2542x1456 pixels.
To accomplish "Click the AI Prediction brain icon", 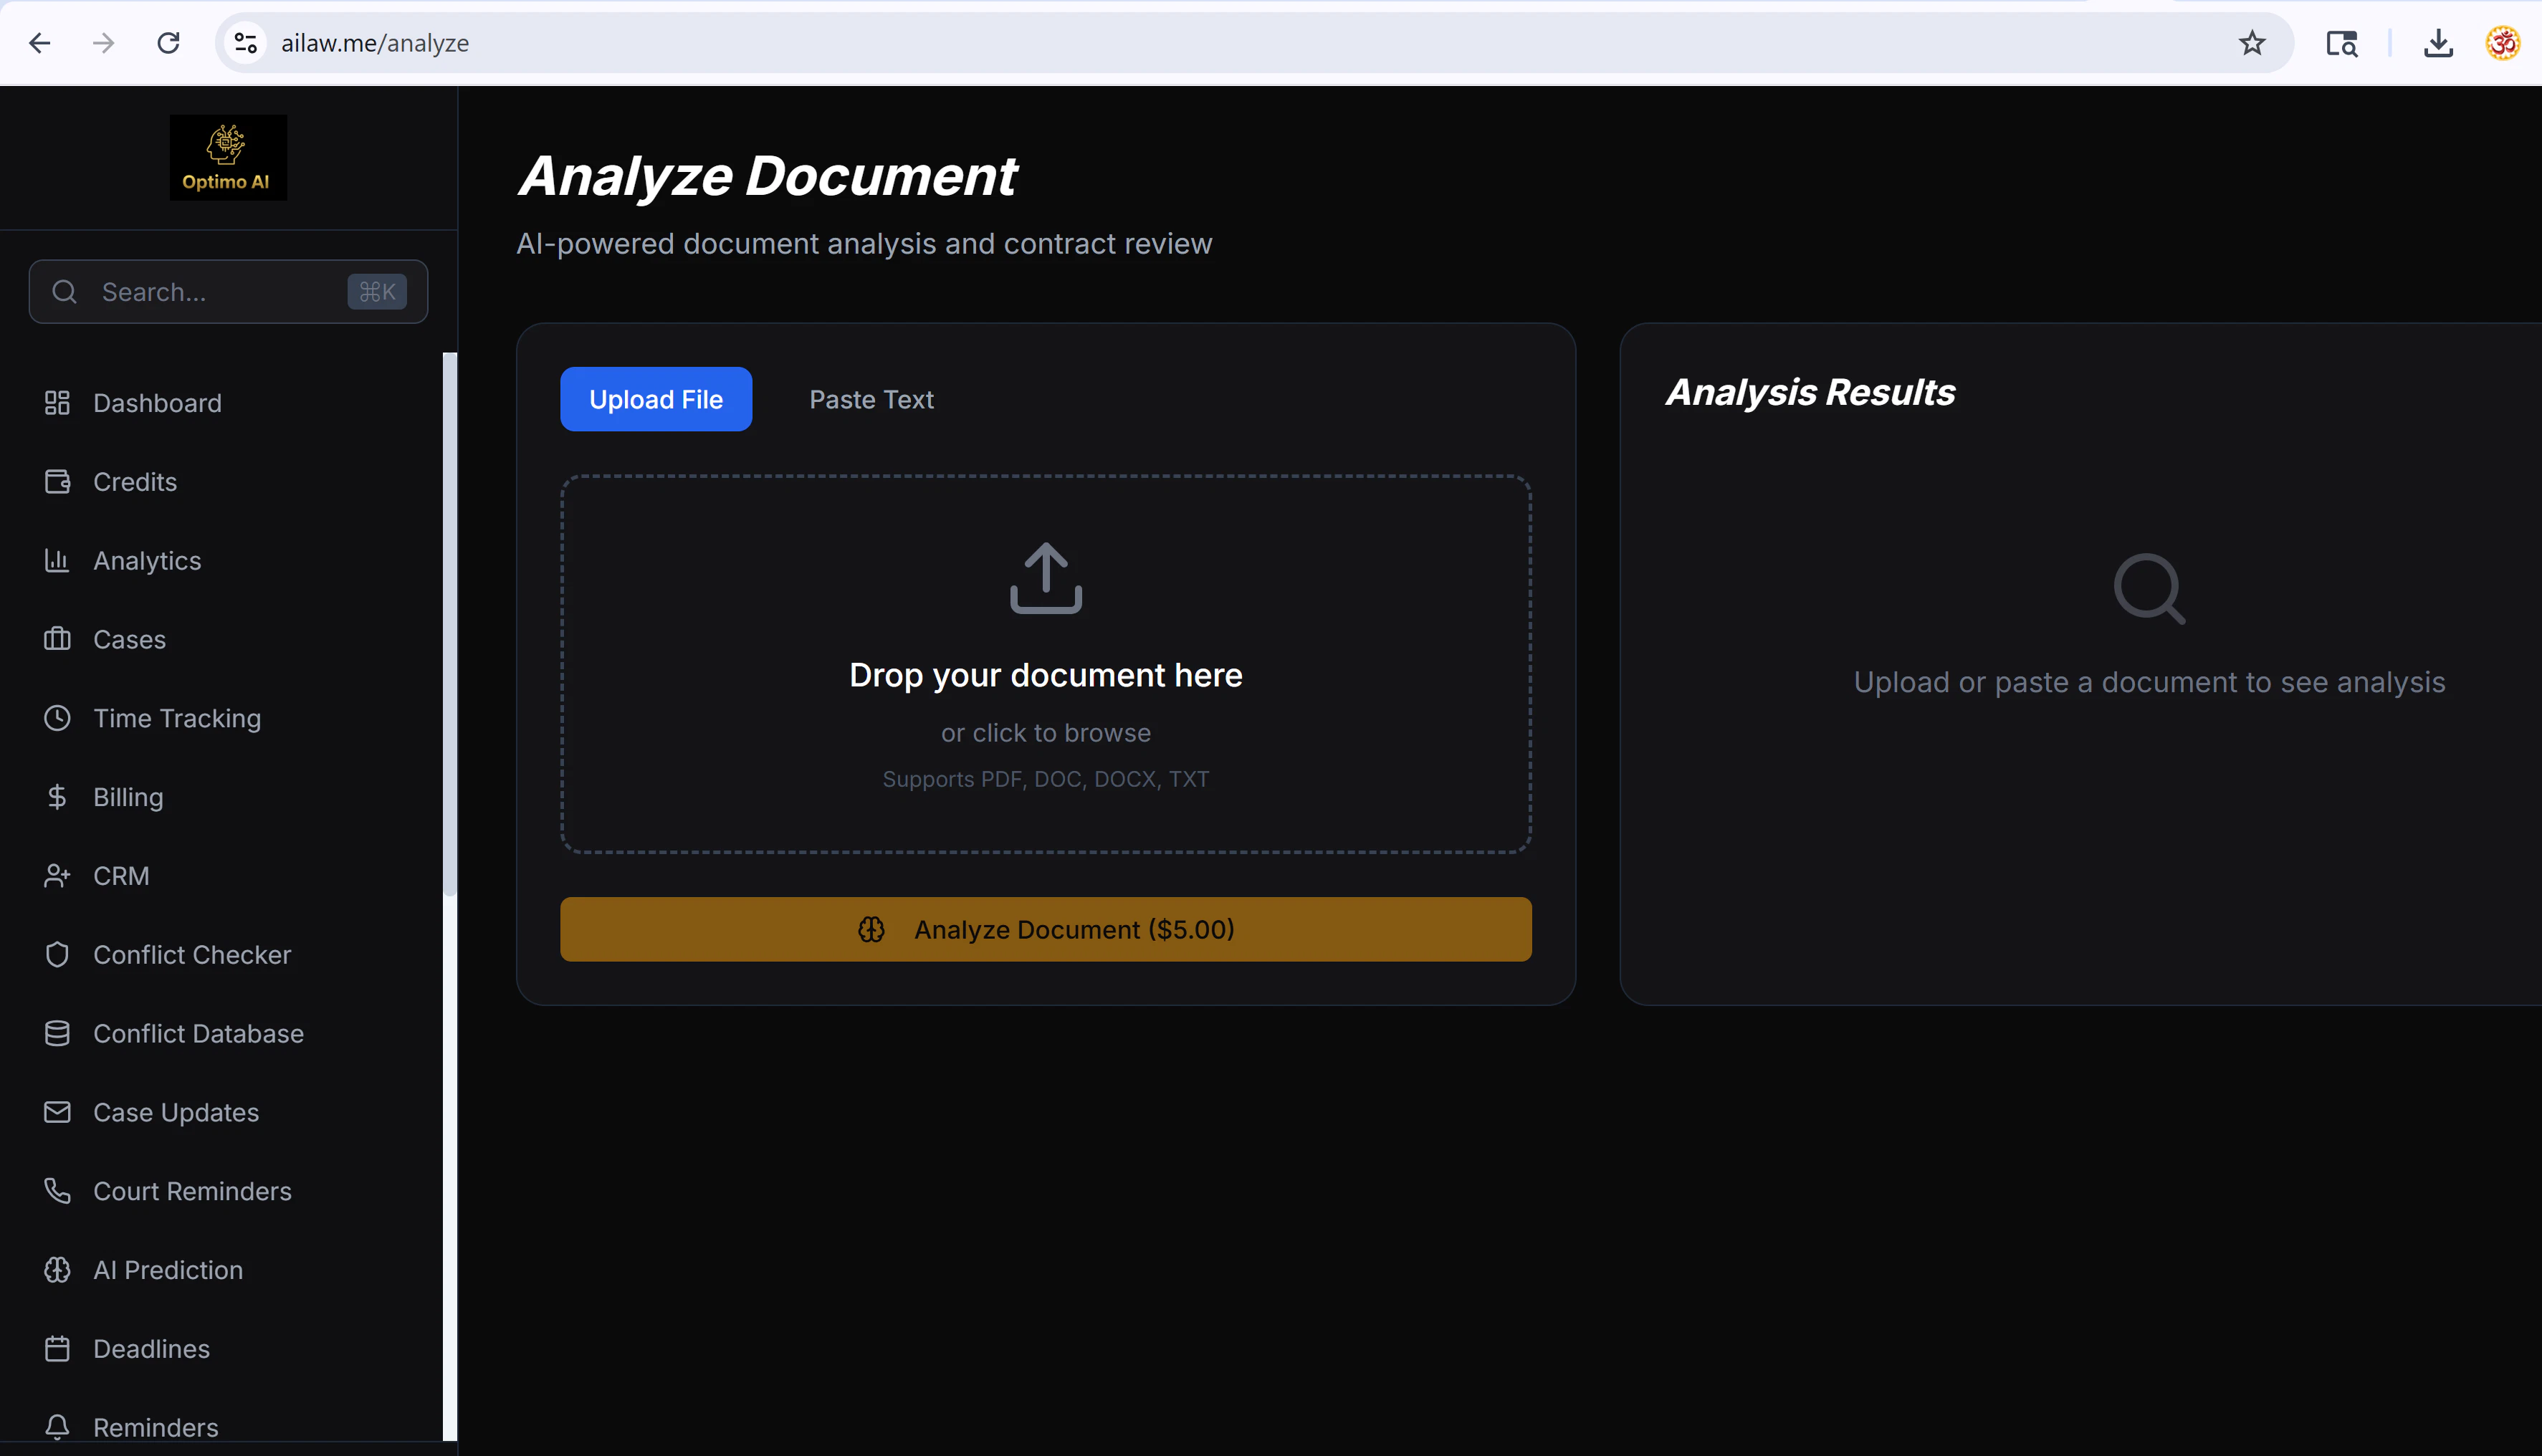I will [57, 1270].
